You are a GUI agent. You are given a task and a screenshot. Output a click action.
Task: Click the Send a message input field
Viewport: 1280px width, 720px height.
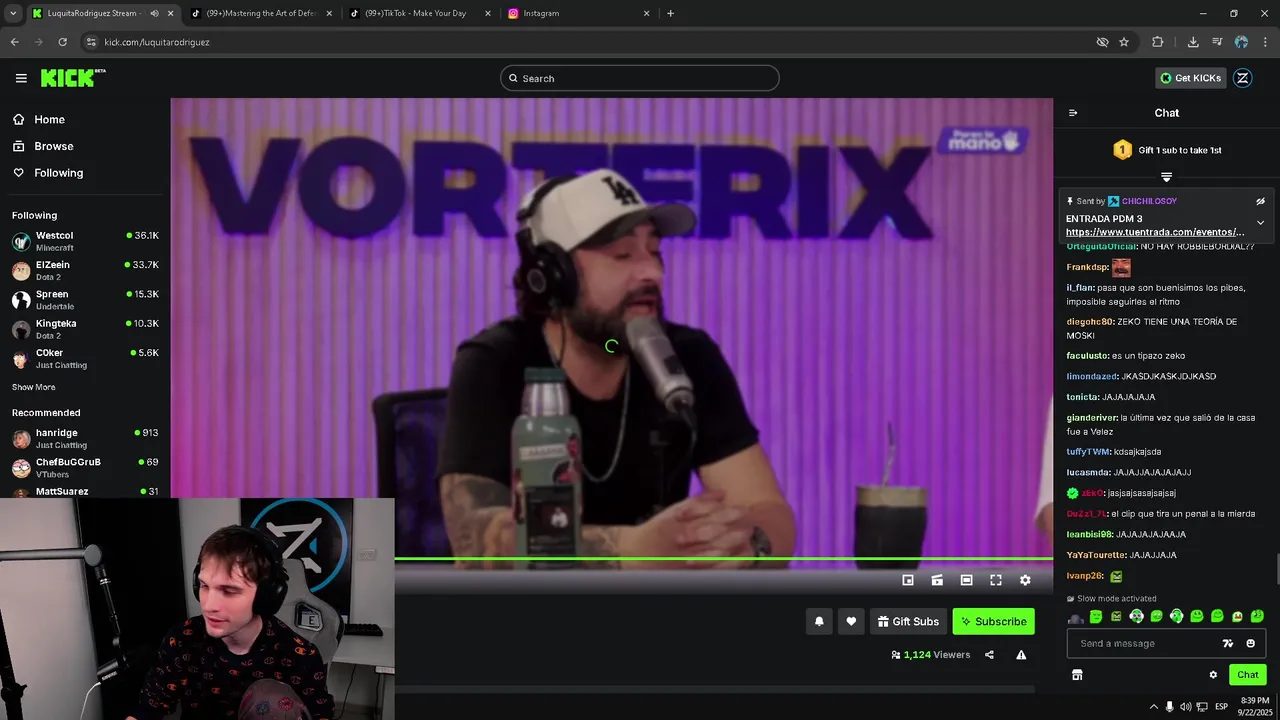(1166, 643)
